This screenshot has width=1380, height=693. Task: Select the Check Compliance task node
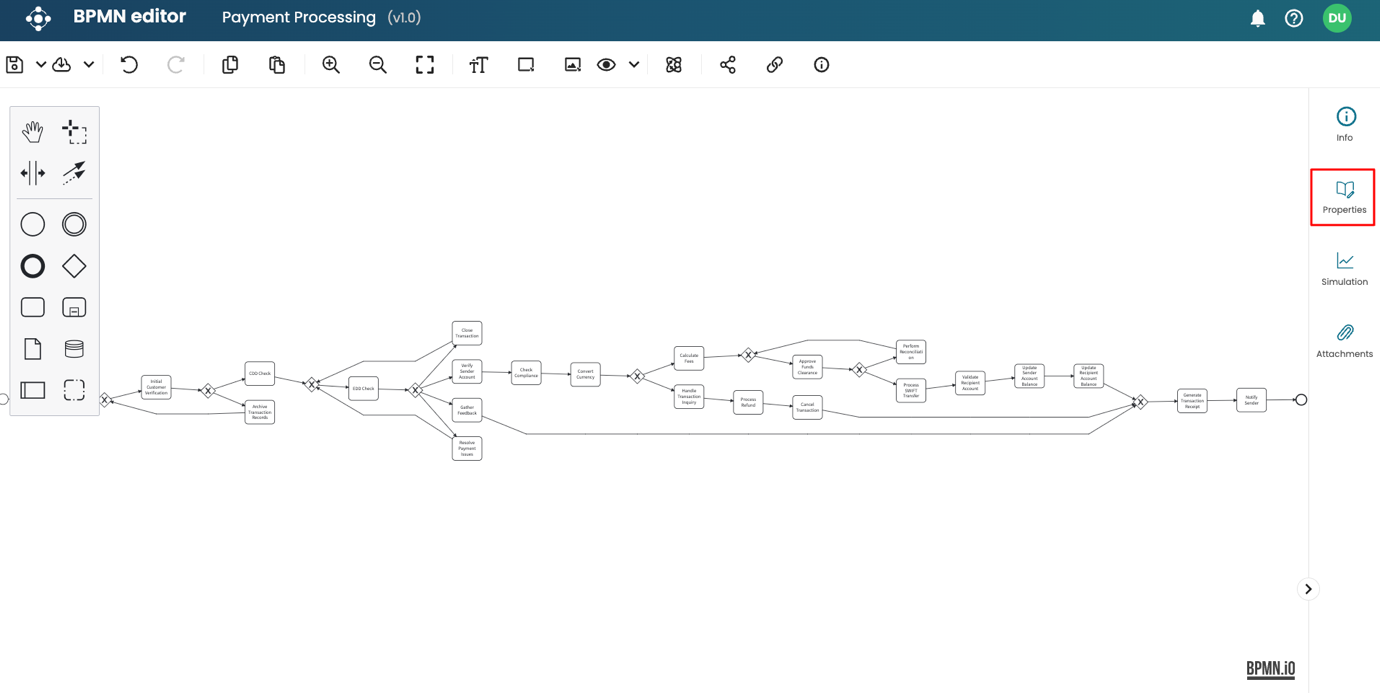click(x=526, y=373)
